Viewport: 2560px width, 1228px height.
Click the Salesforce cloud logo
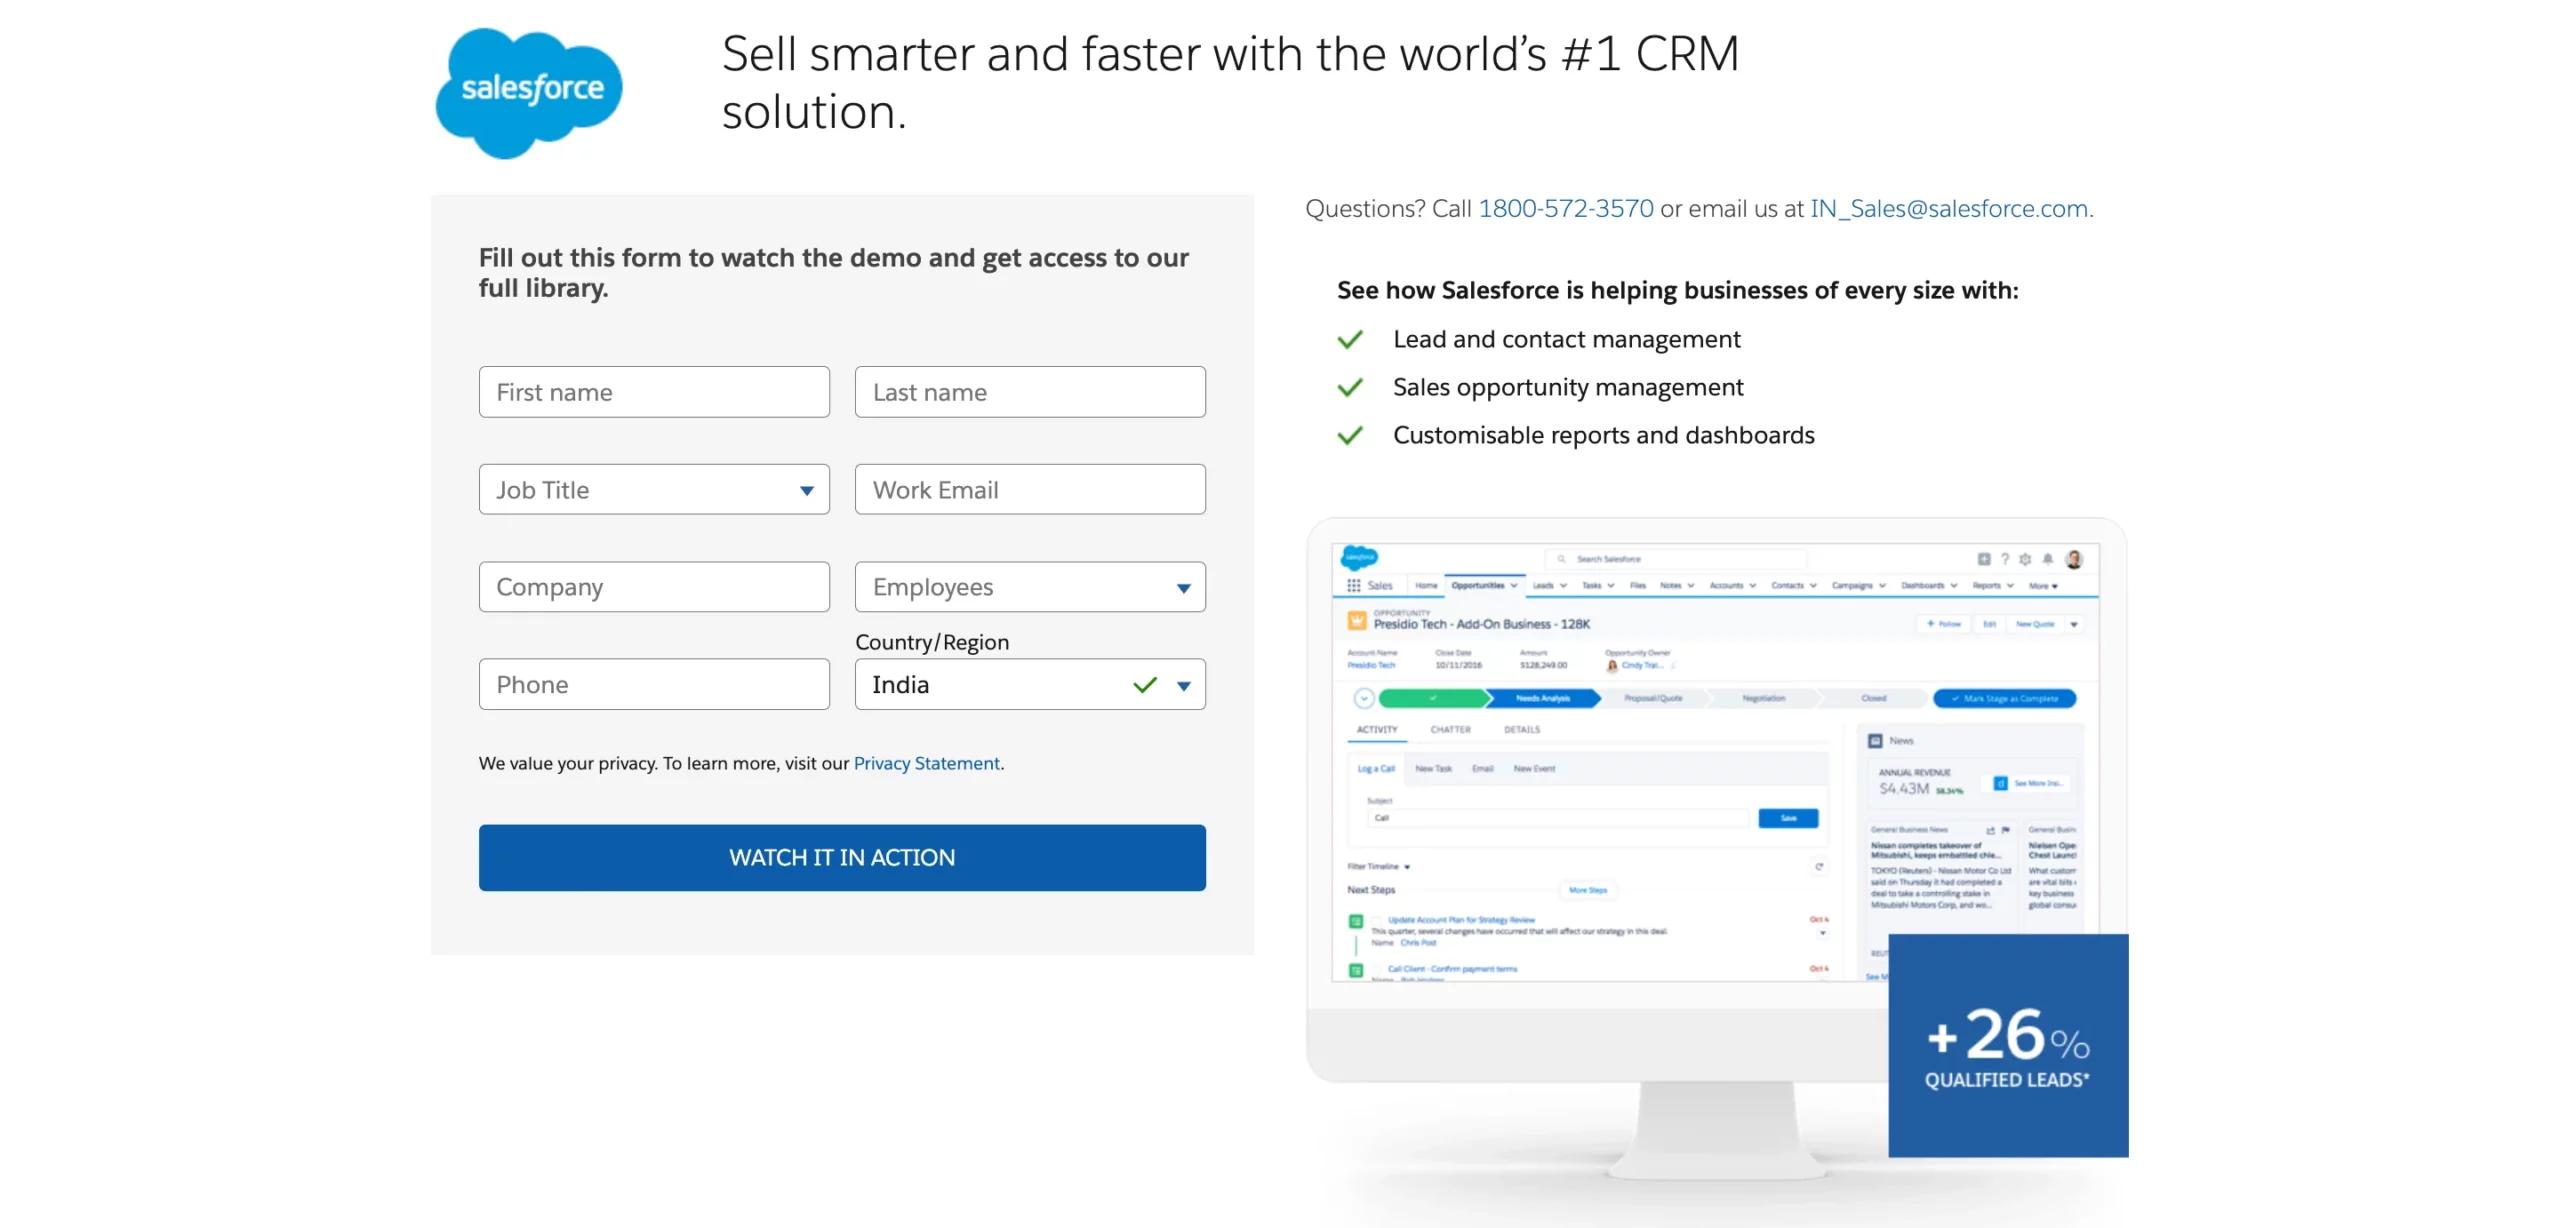click(528, 92)
